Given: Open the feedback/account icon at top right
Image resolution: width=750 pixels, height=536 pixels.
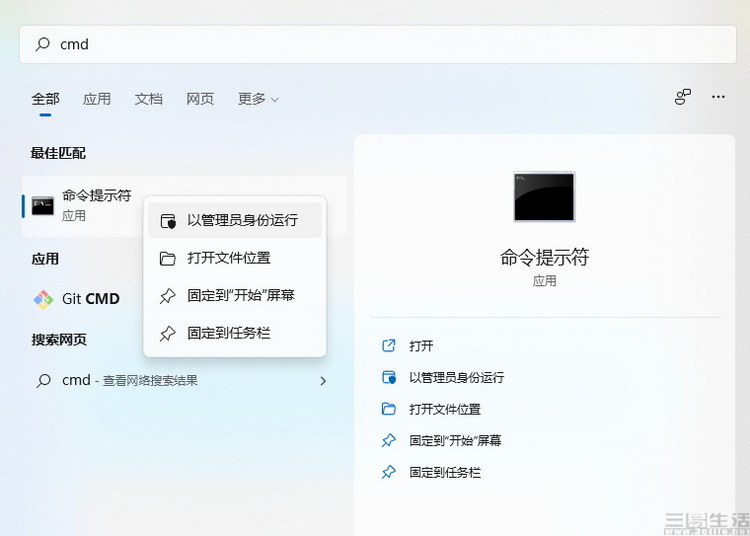Looking at the screenshot, I should pos(683,97).
